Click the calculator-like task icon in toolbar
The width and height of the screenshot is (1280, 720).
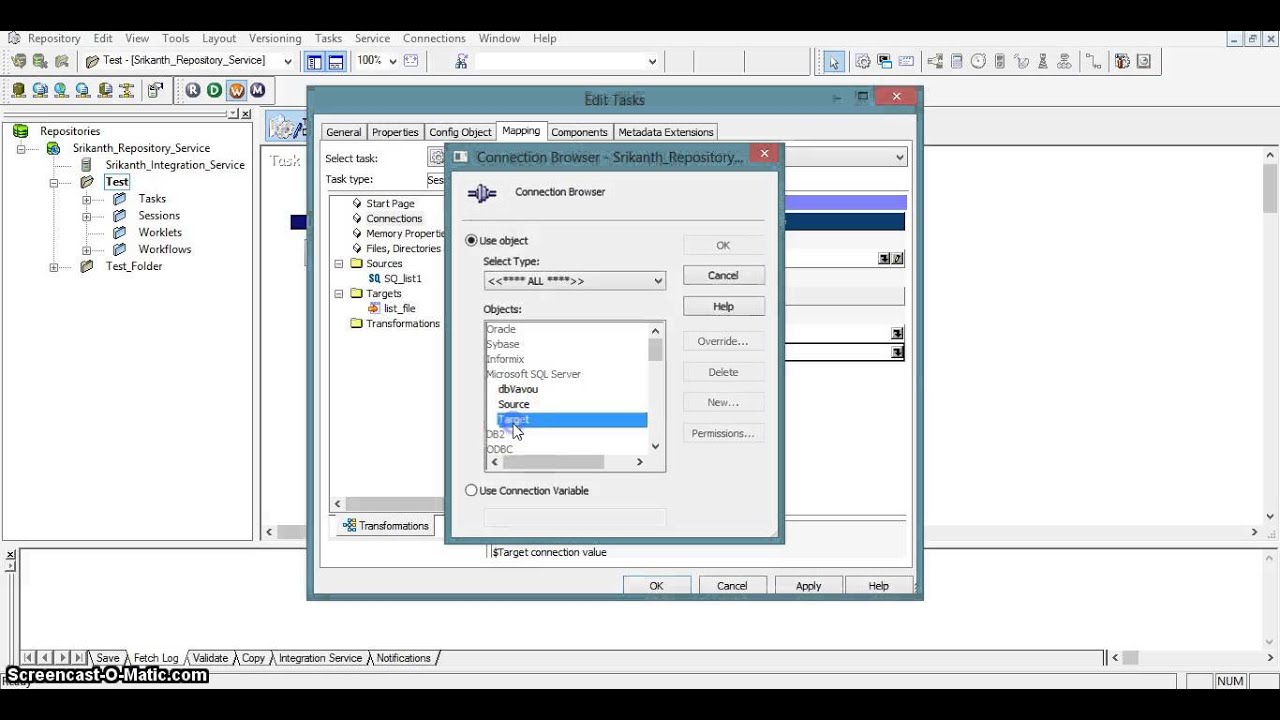click(x=956, y=62)
